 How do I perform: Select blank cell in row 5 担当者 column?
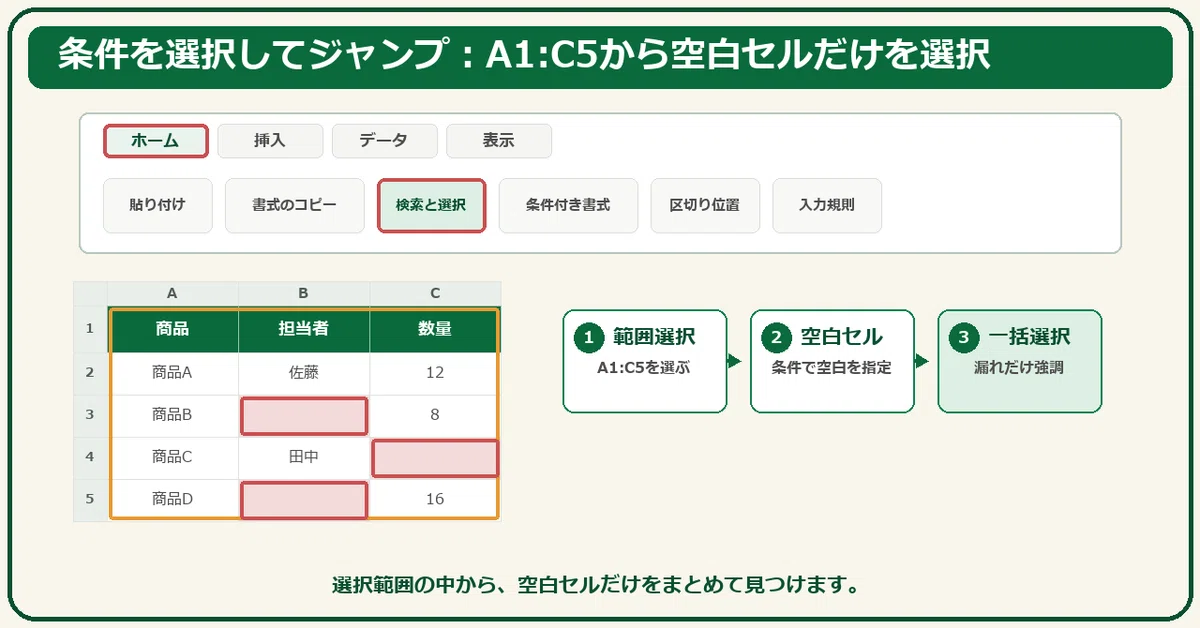[304, 500]
